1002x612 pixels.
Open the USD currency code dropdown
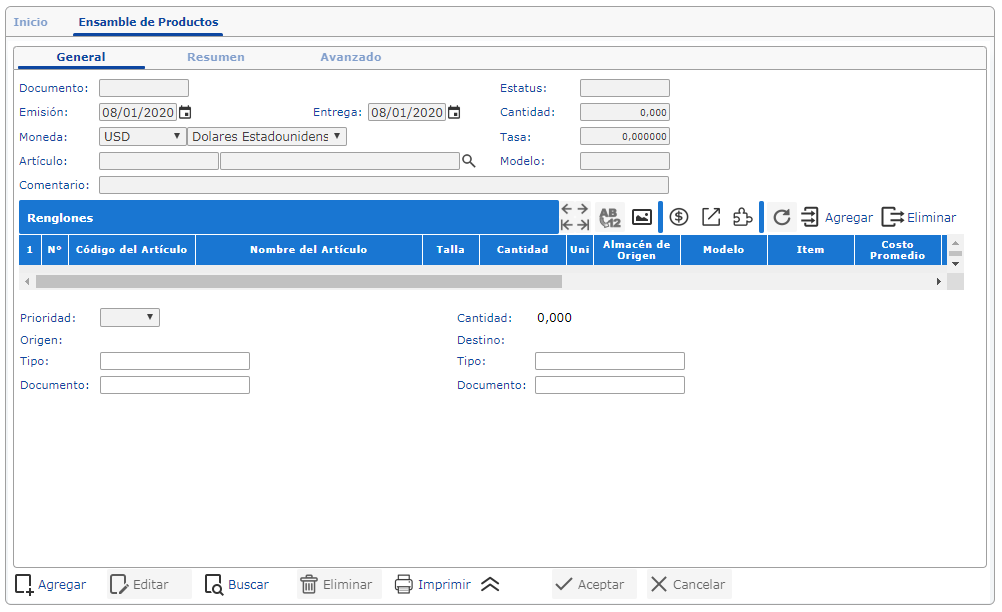pyautogui.click(x=143, y=136)
